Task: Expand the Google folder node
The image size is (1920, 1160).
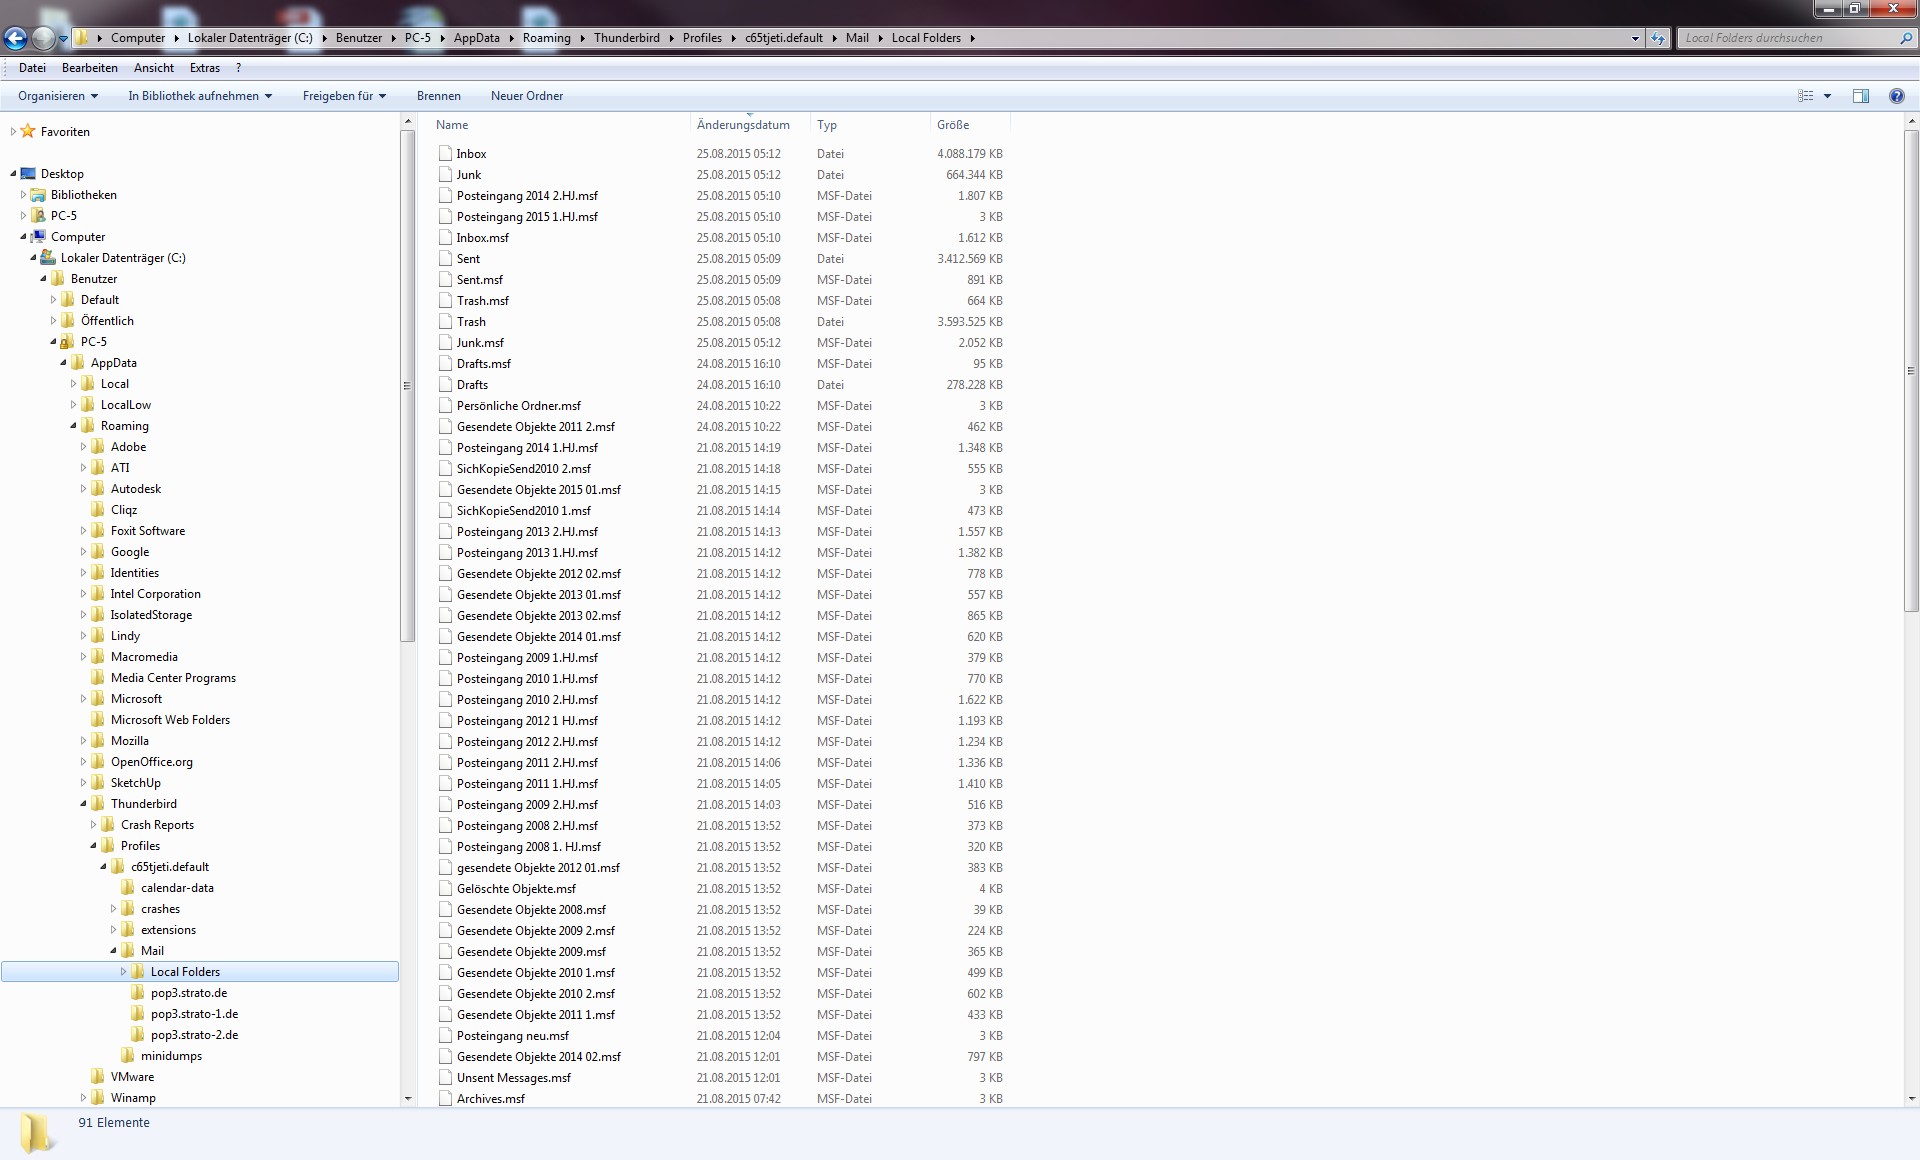Action: [84, 552]
